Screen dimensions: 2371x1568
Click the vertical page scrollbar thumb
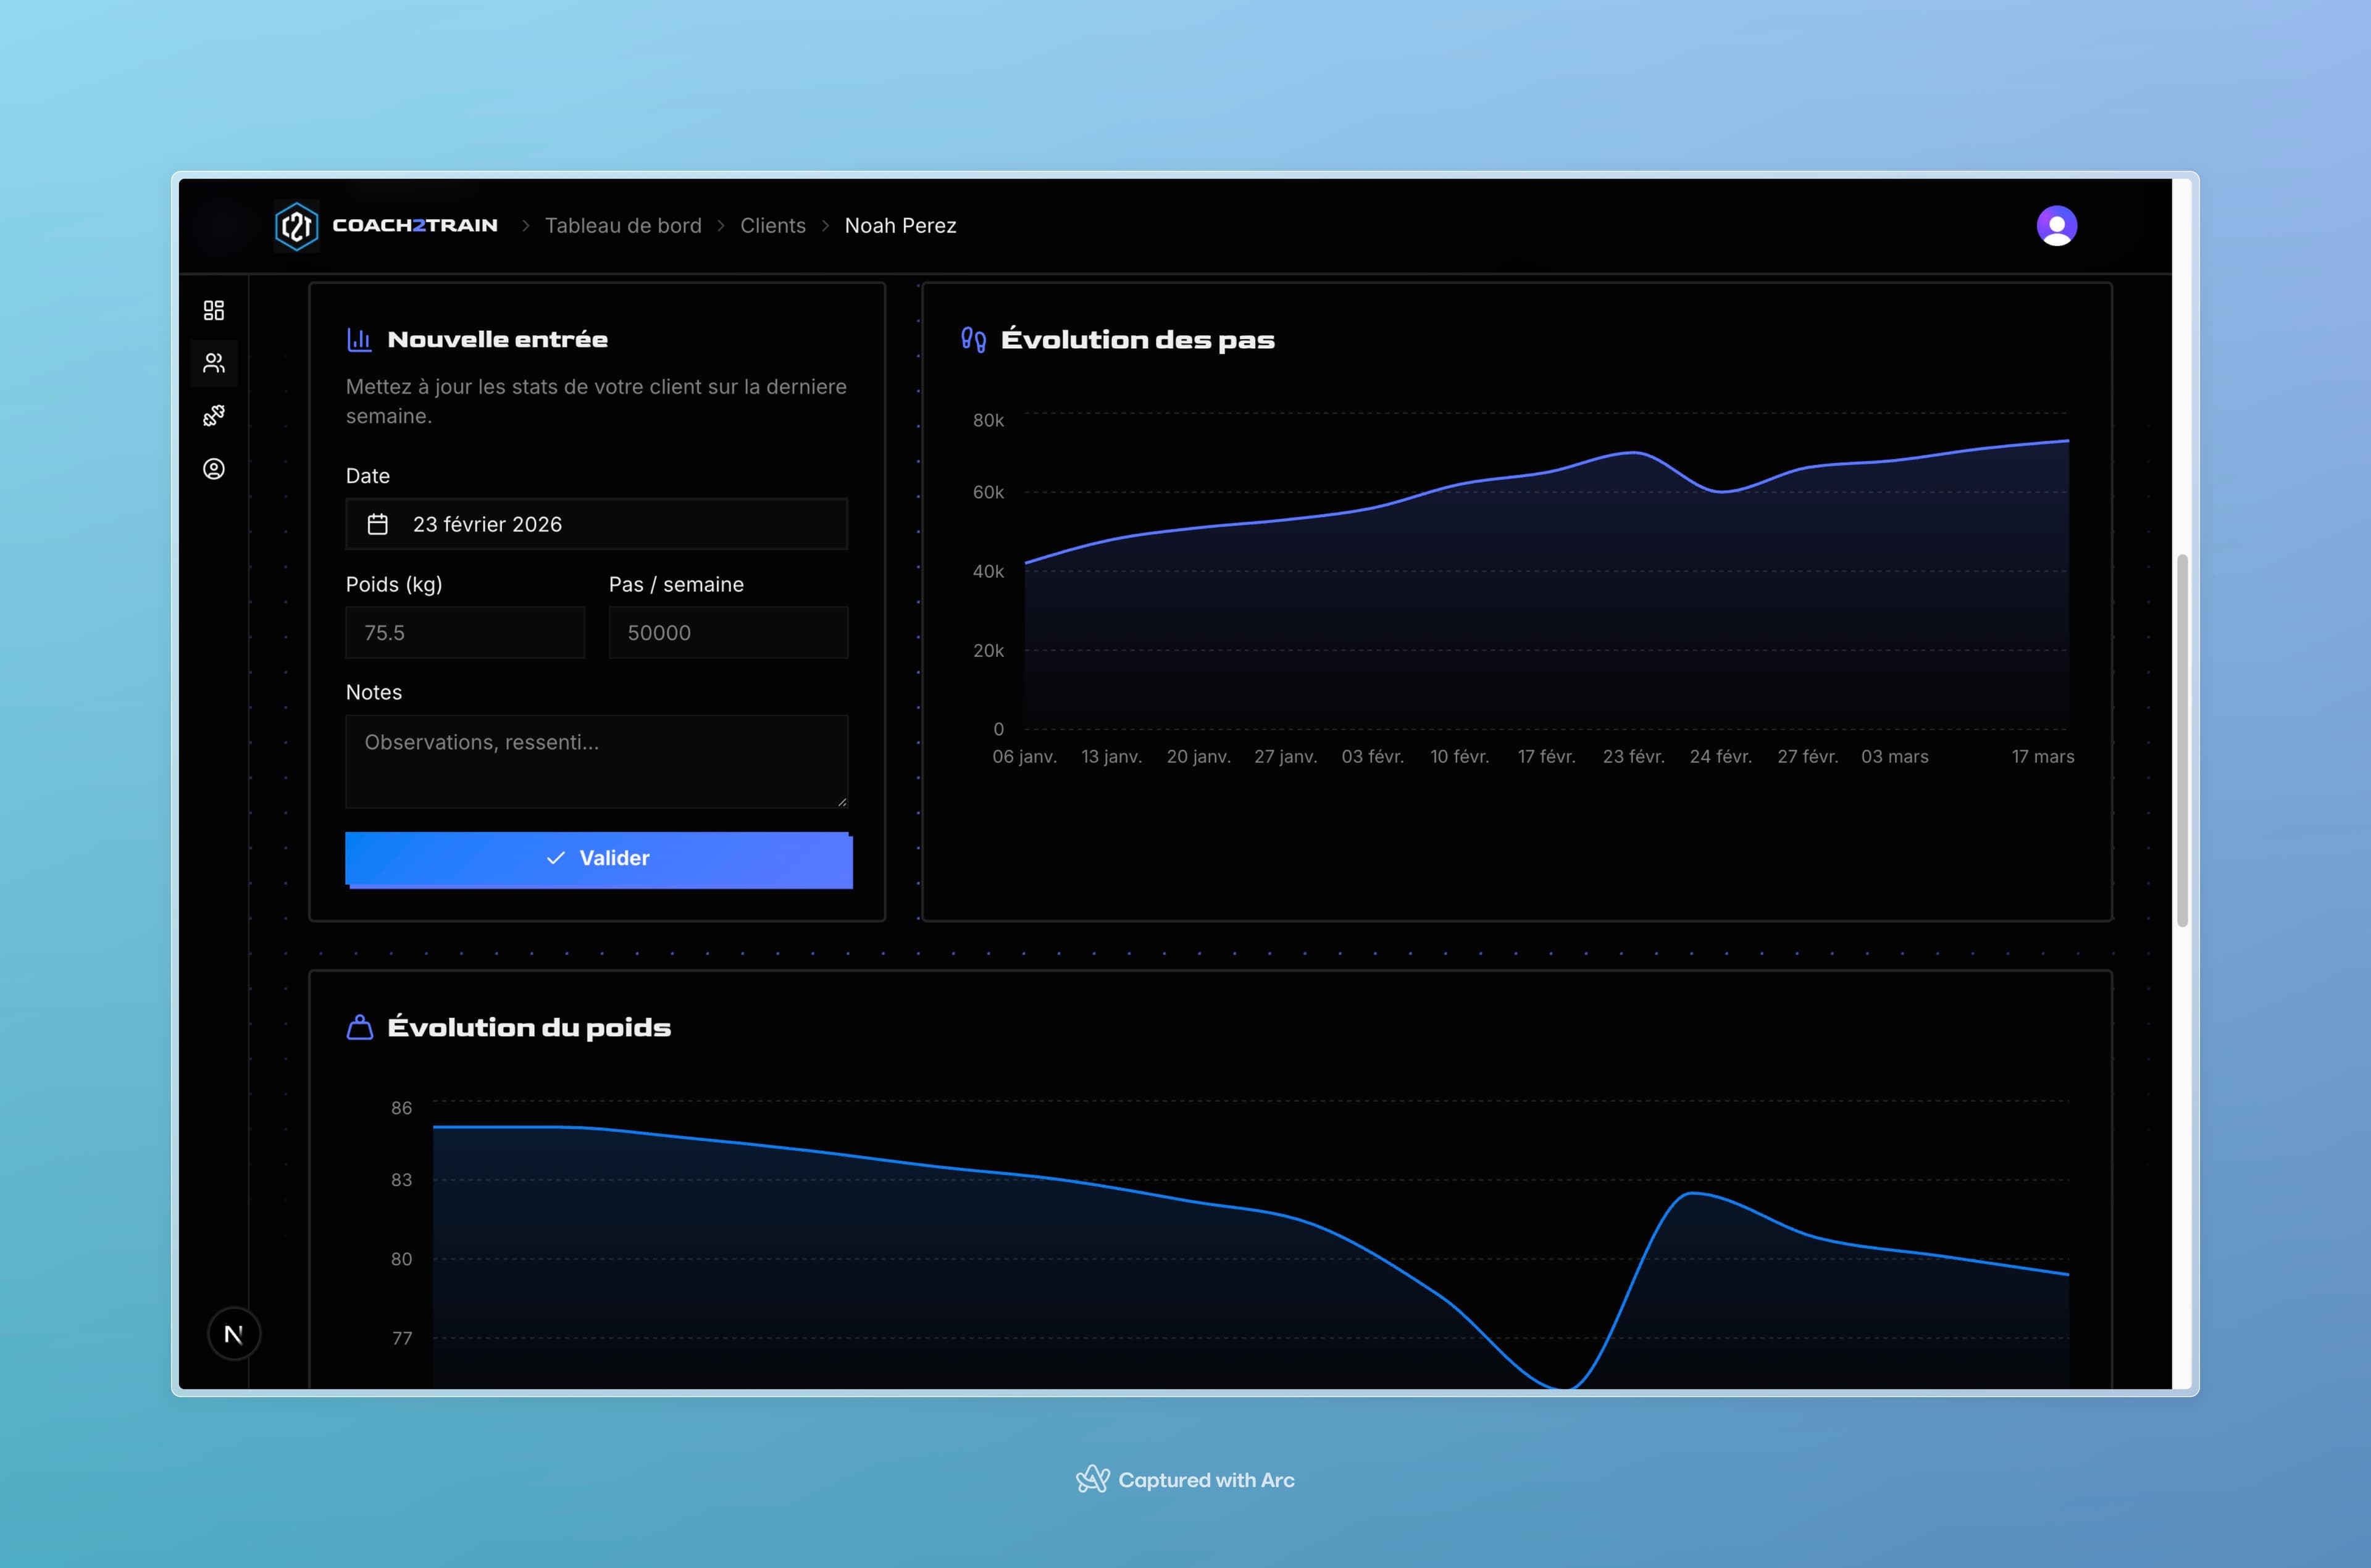2182,740
